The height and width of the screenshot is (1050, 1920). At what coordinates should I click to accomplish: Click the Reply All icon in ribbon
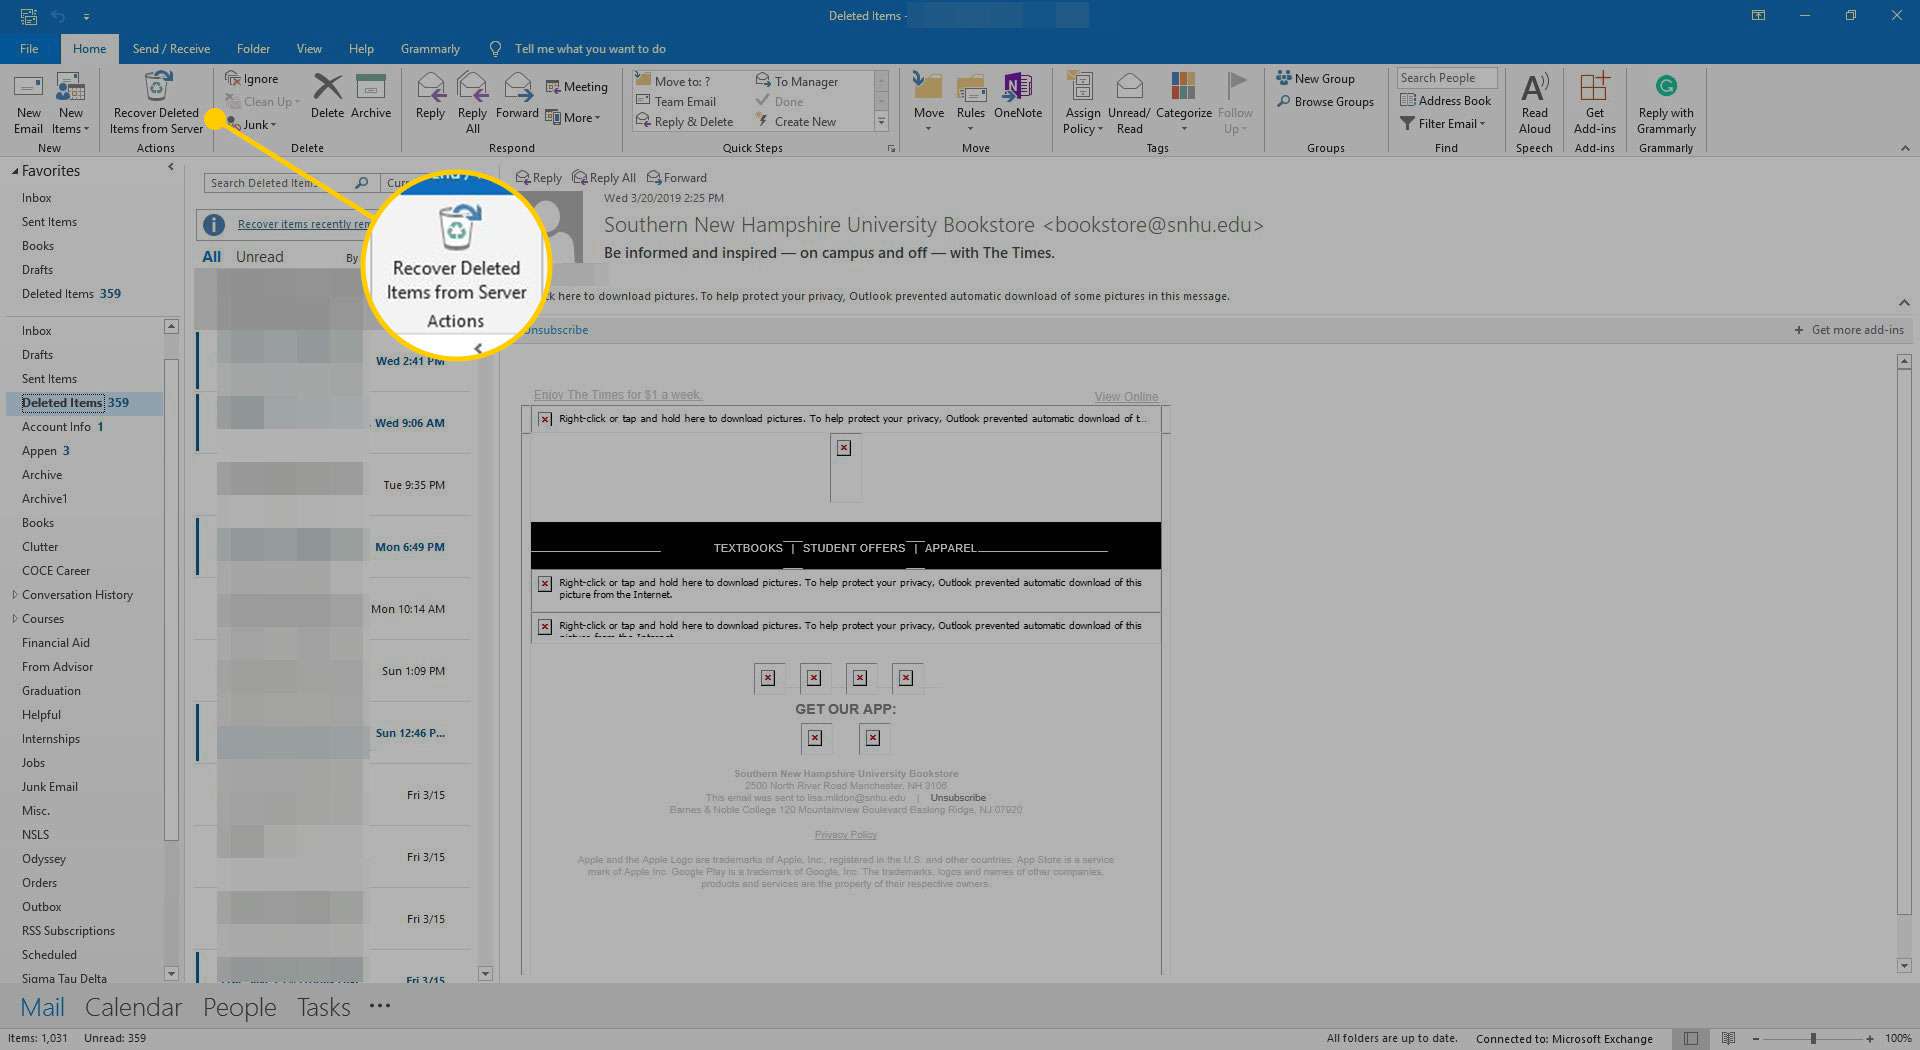click(473, 103)
